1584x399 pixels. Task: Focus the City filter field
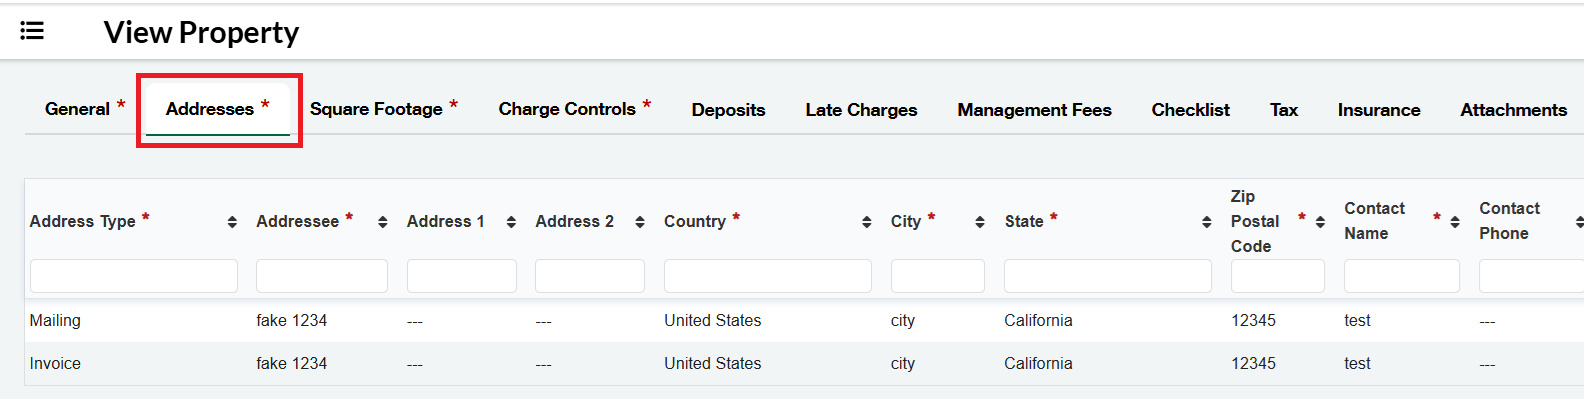click(x=938, y=276)
